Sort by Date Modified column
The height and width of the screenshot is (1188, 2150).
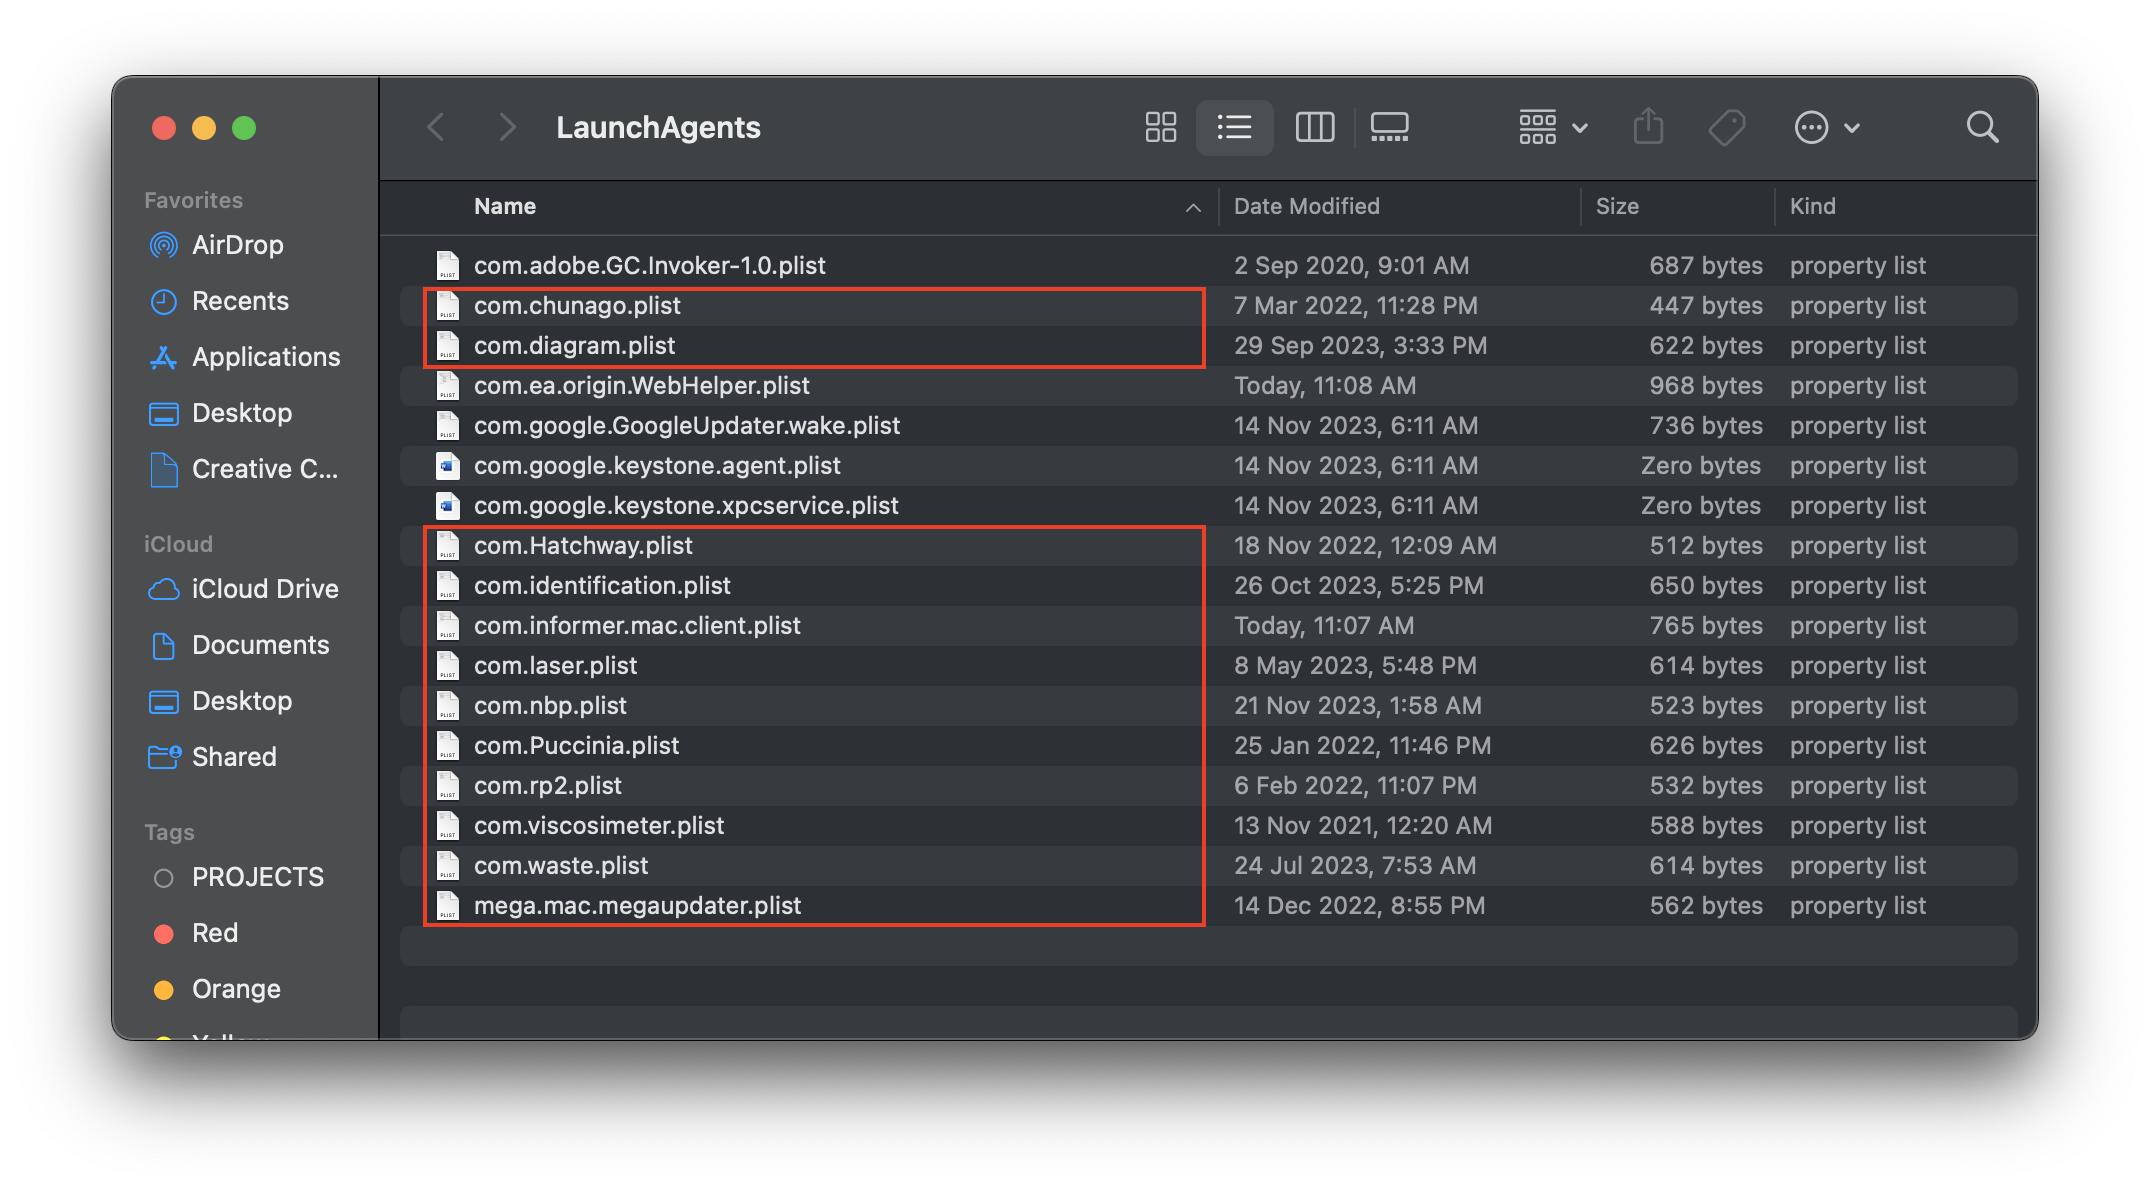[x=1306, y=206]
